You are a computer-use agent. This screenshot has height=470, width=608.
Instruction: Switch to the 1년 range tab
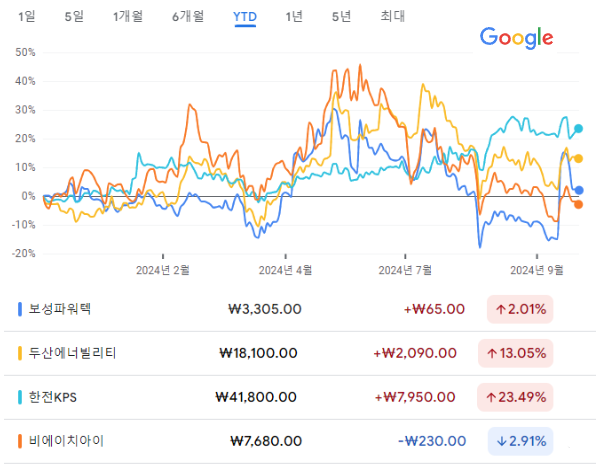pos(294,16)
